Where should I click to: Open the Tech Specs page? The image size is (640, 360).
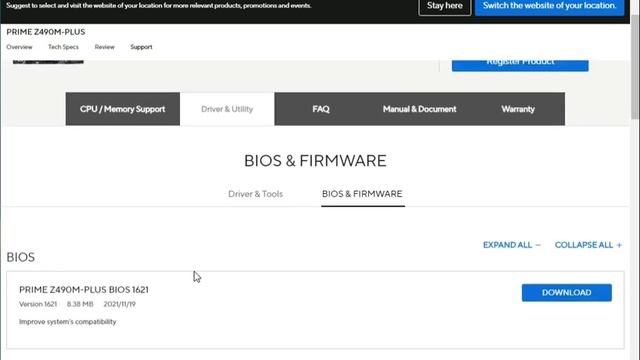pos(63,47)
